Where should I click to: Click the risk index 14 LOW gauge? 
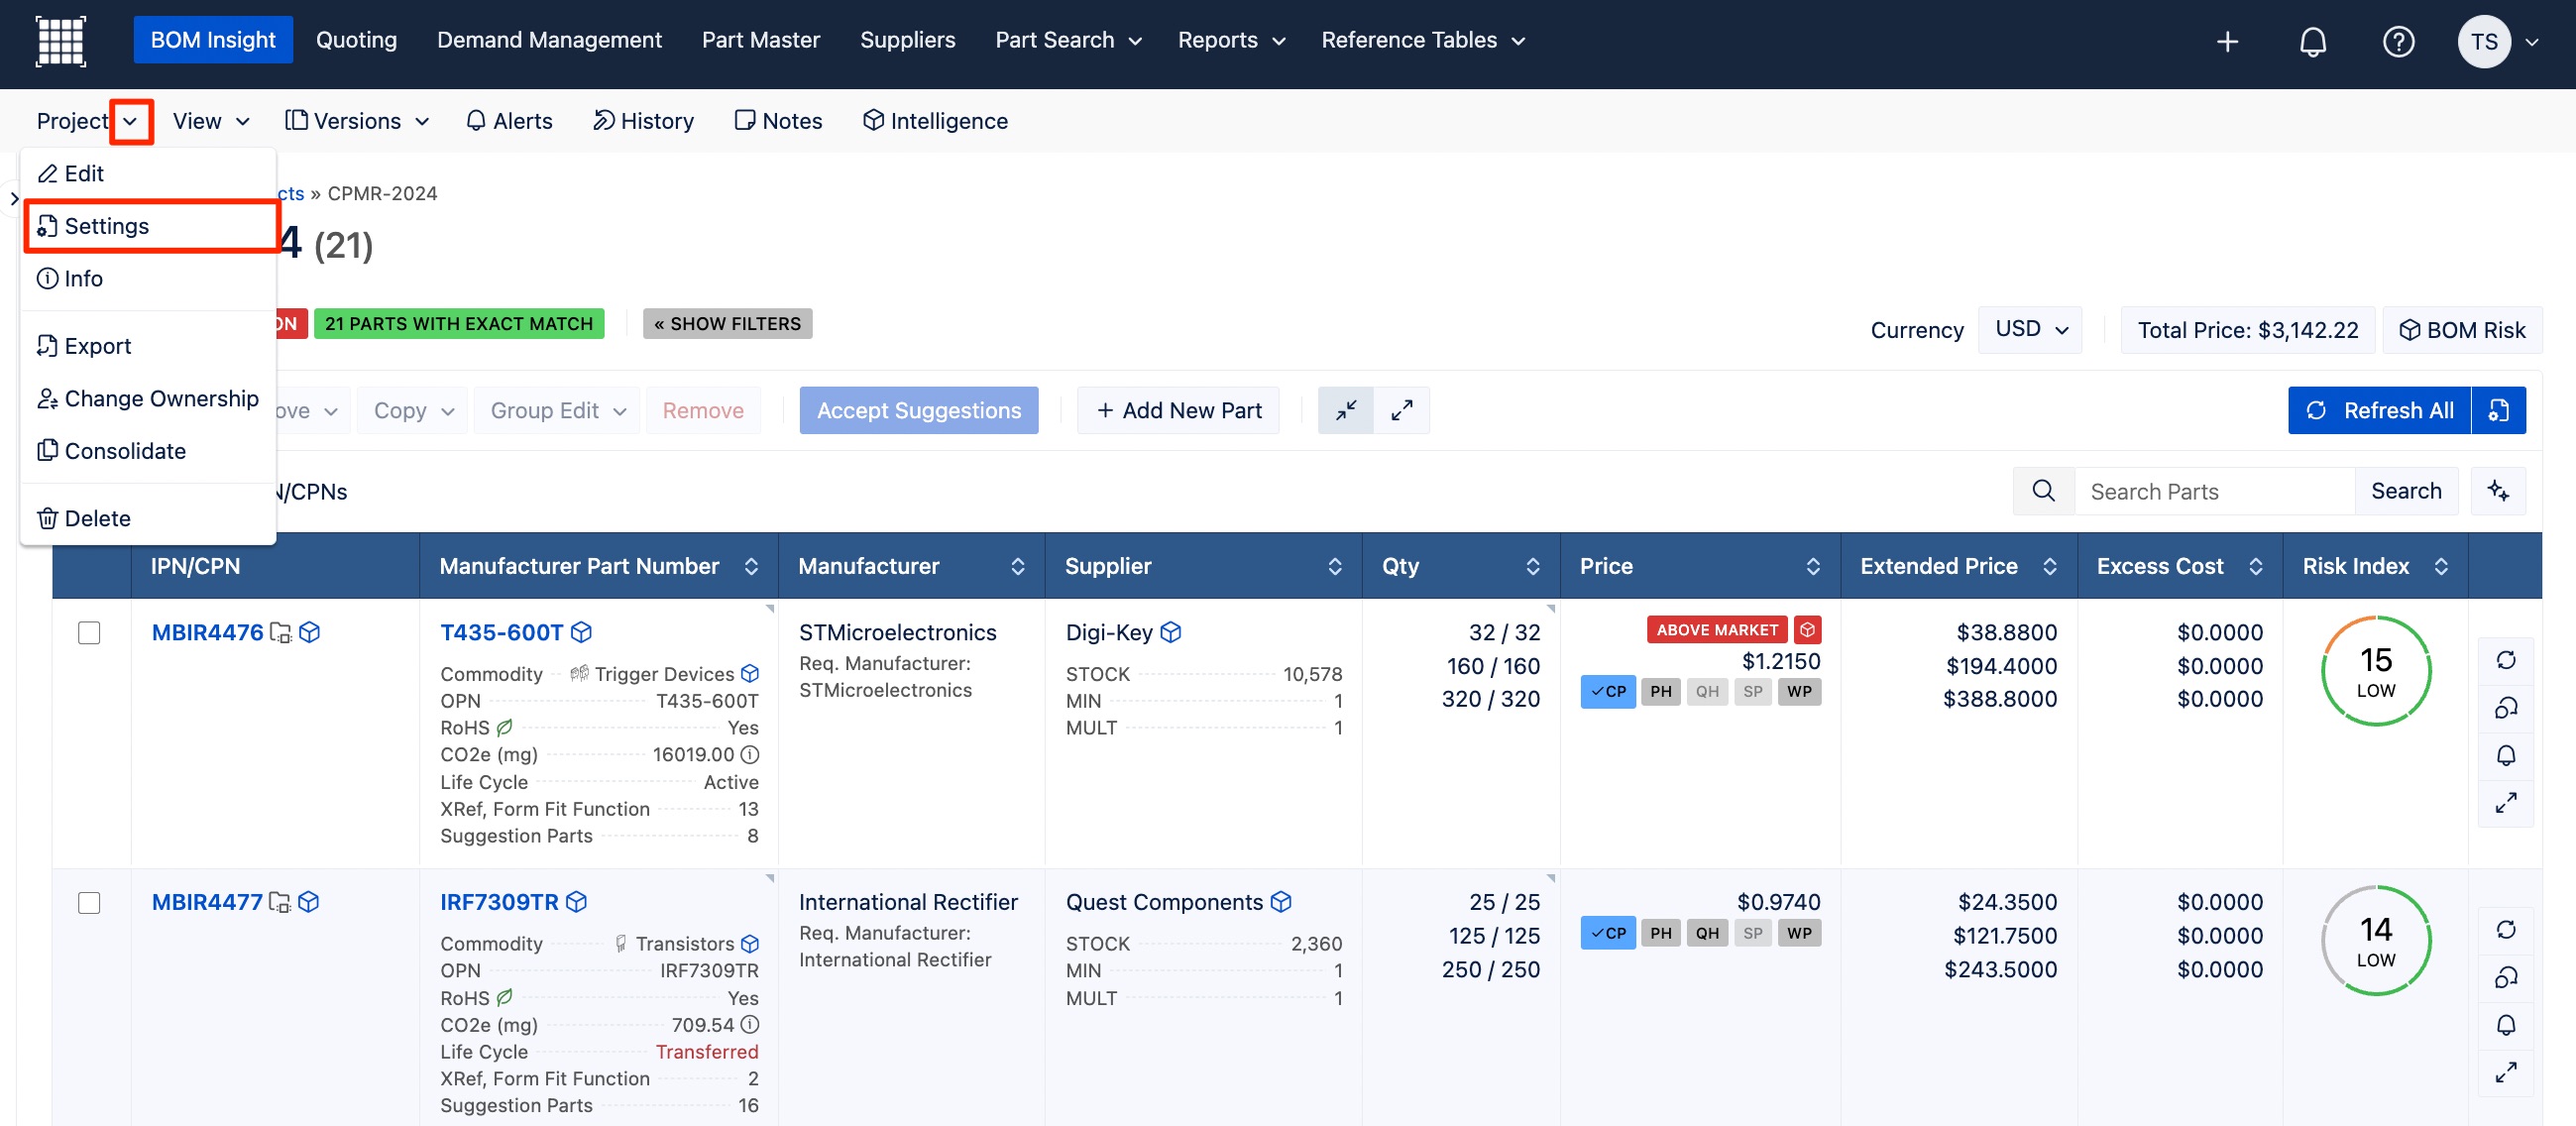click(x=2376, y=941)
